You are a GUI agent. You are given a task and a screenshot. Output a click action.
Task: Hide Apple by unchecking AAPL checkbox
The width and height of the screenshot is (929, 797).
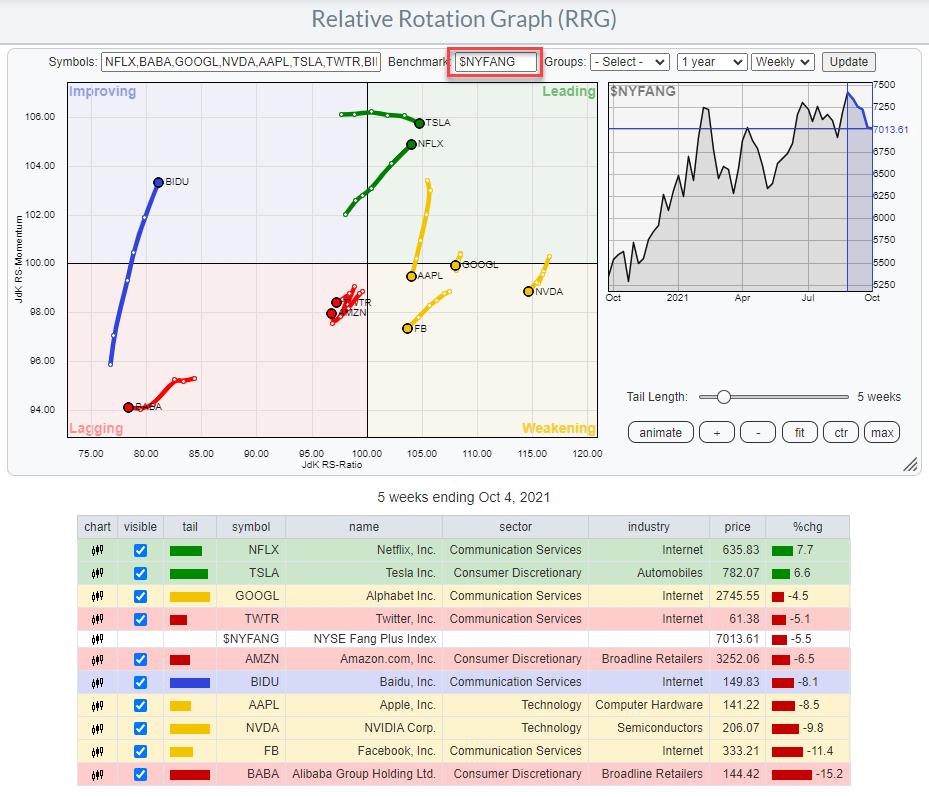point(140,705)
